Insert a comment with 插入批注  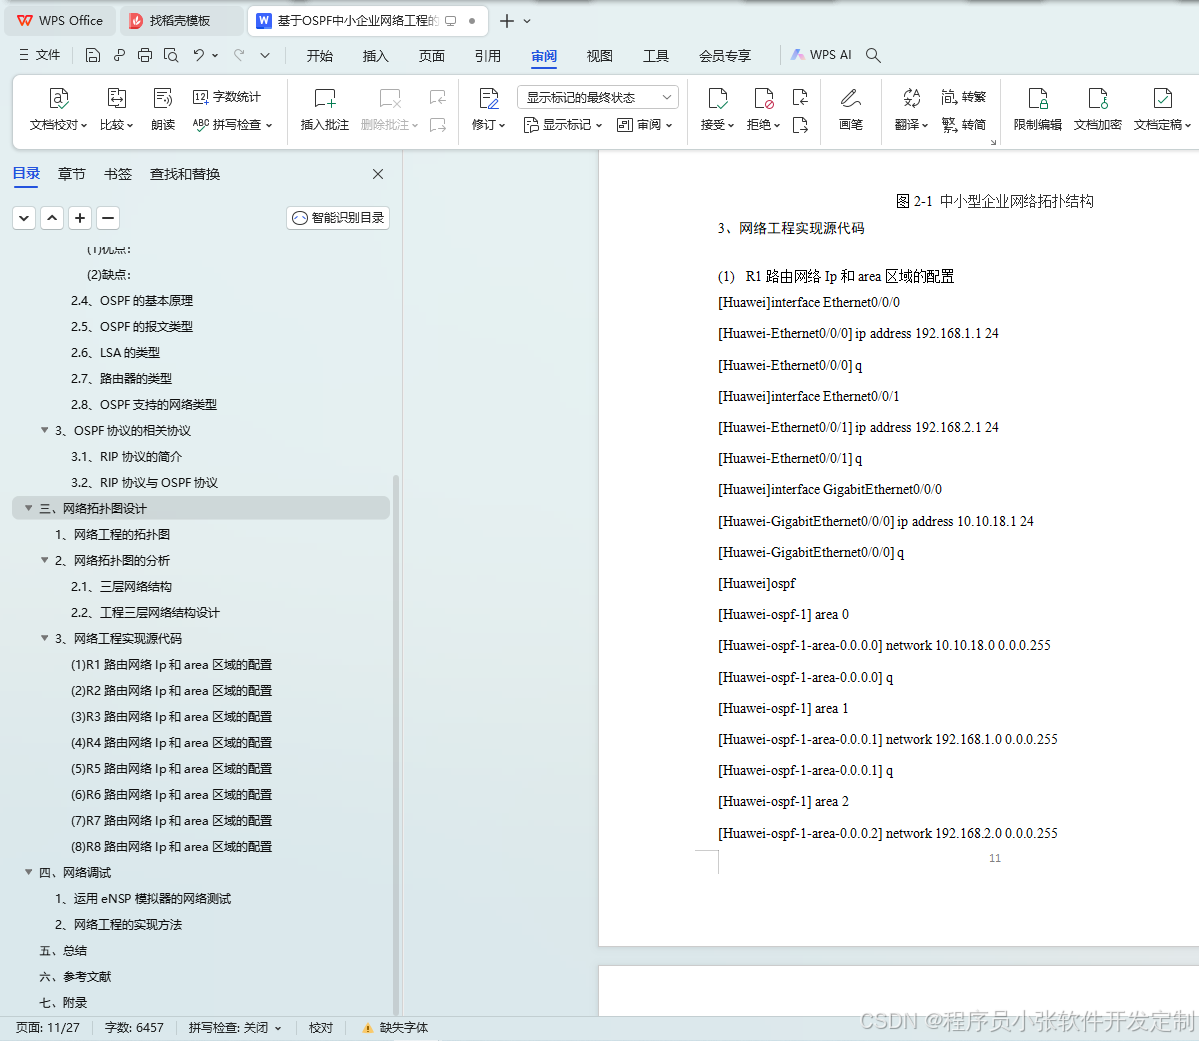[324, 110]
